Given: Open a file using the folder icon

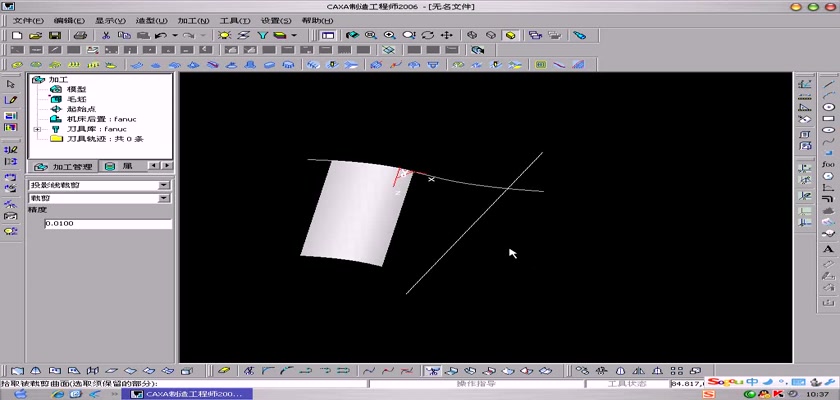Looking at the screenshot, I should pyautogui.click(x=35, y=35).
